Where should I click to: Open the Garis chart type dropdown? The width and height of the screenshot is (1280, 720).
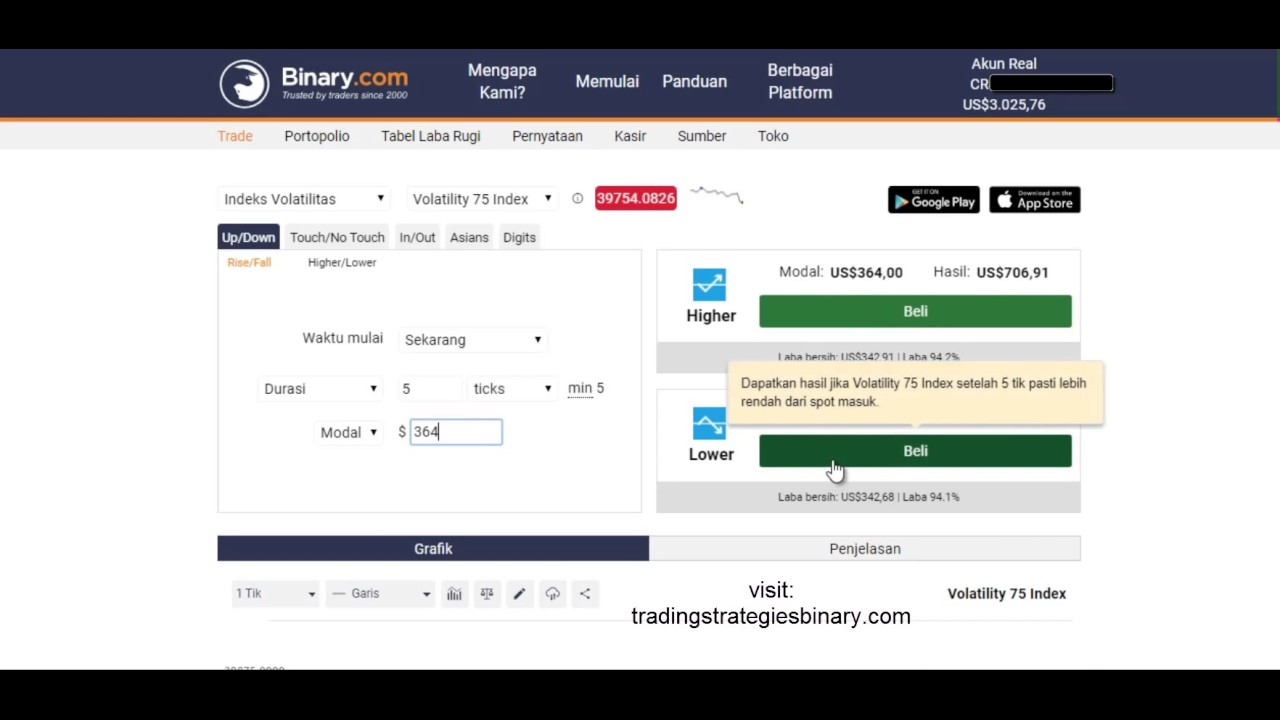click(380, 594)
